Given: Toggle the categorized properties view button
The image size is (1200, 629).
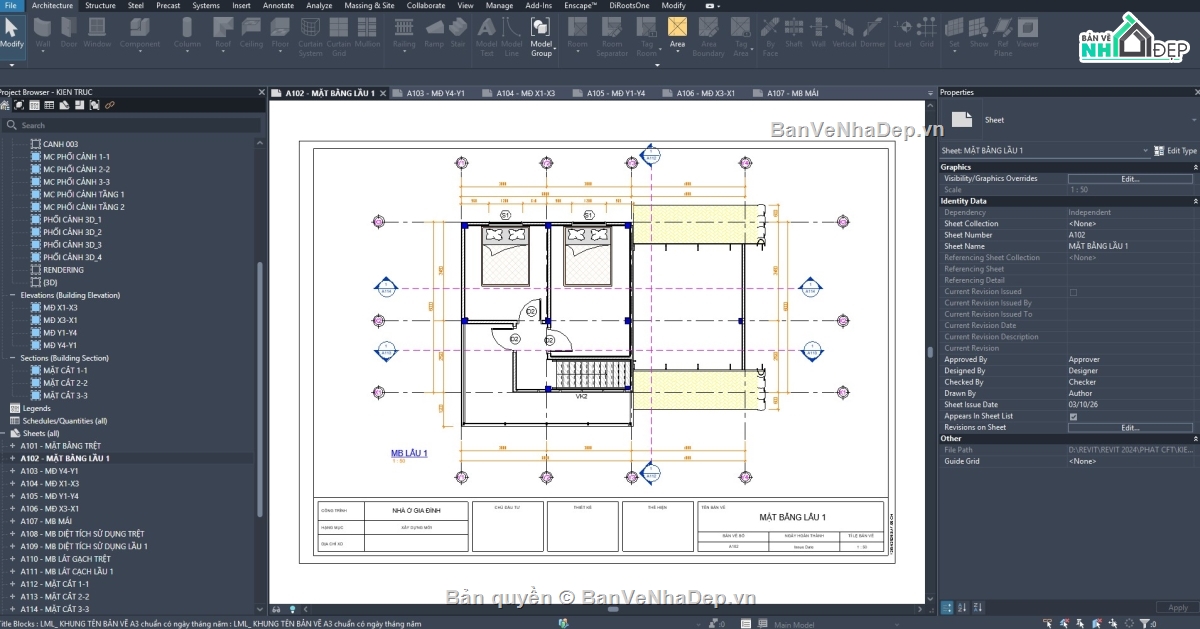Looking at the screenshot, I should pos(947,607).
